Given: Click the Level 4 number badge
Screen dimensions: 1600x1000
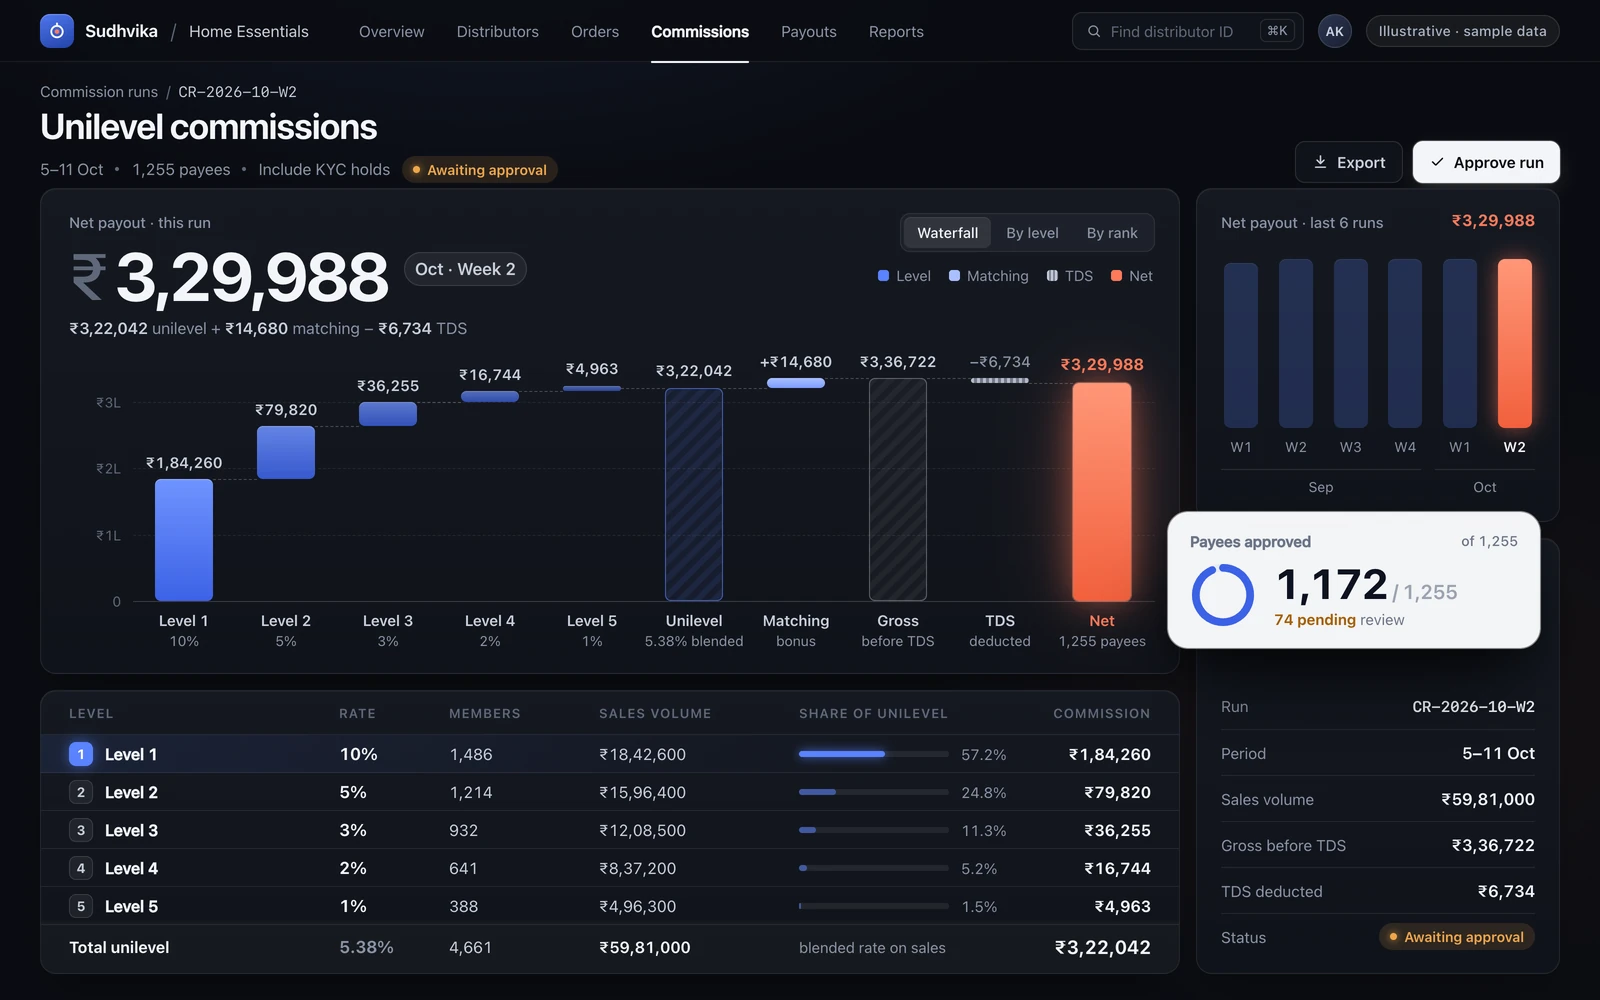Looking at the screenshot, I should (81, 868).
